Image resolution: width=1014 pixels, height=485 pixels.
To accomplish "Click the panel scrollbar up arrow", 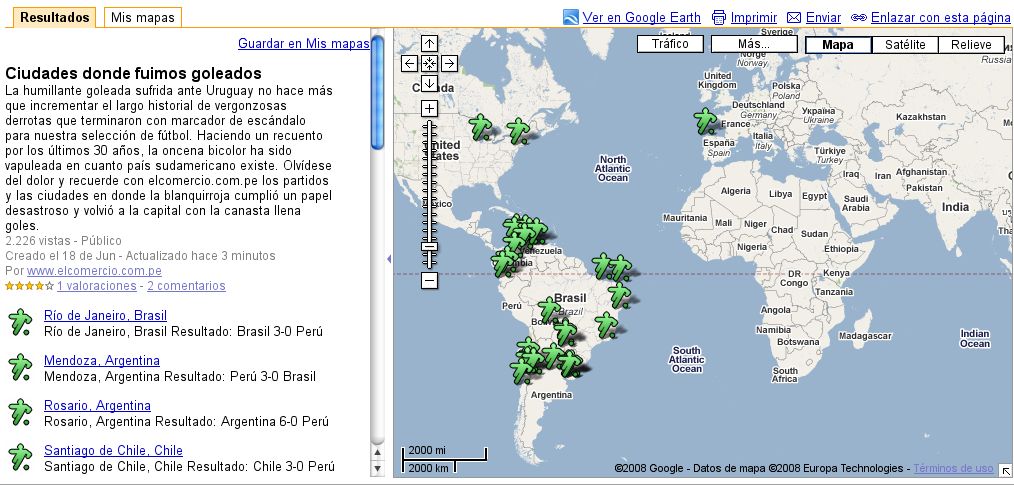I will [378, 452].
